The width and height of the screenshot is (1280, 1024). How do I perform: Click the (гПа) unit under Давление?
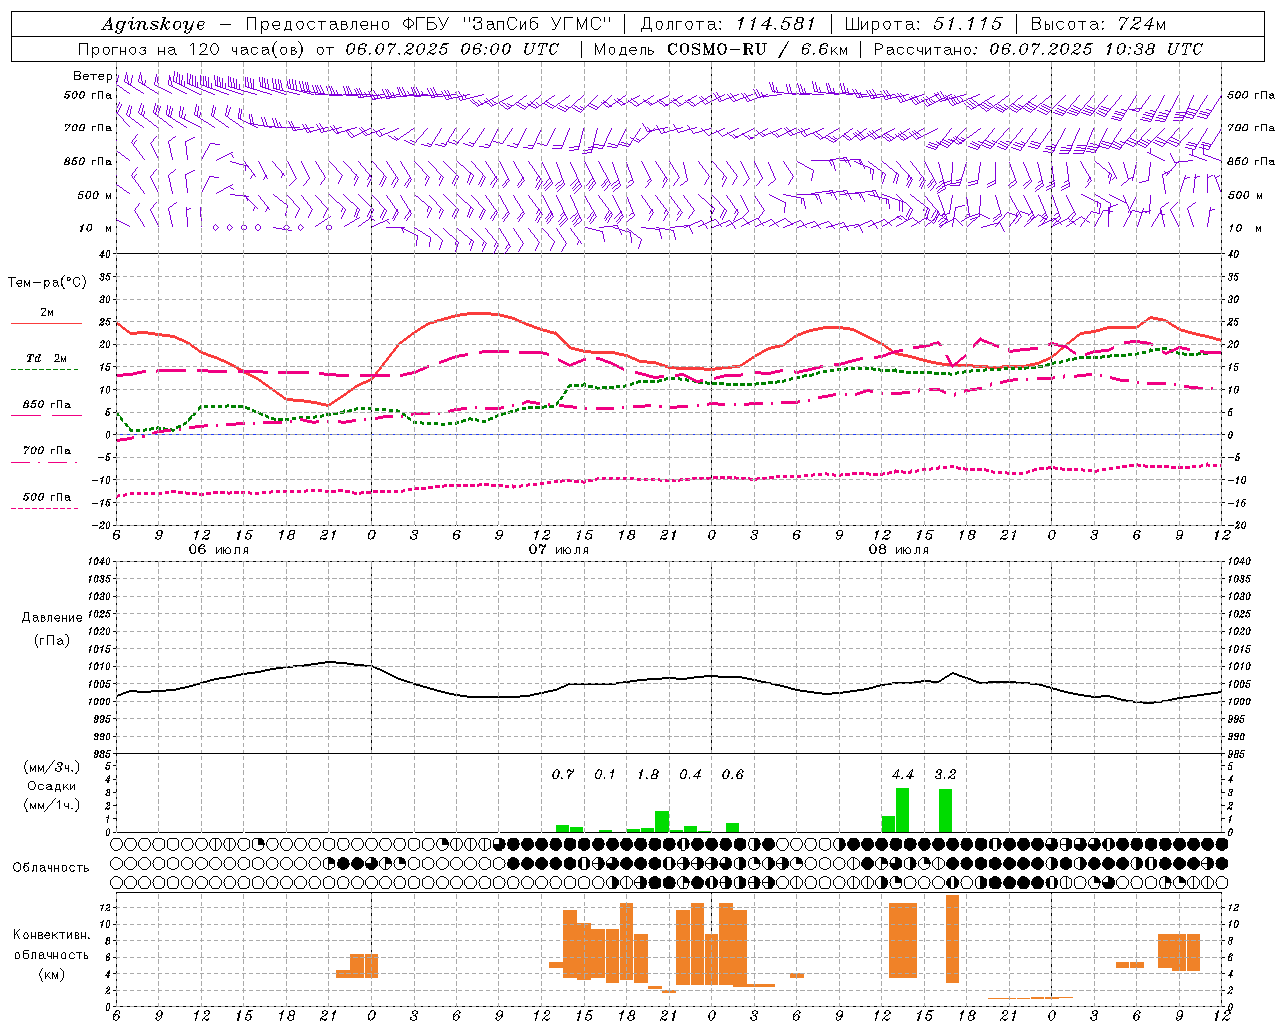pos(51,641)
